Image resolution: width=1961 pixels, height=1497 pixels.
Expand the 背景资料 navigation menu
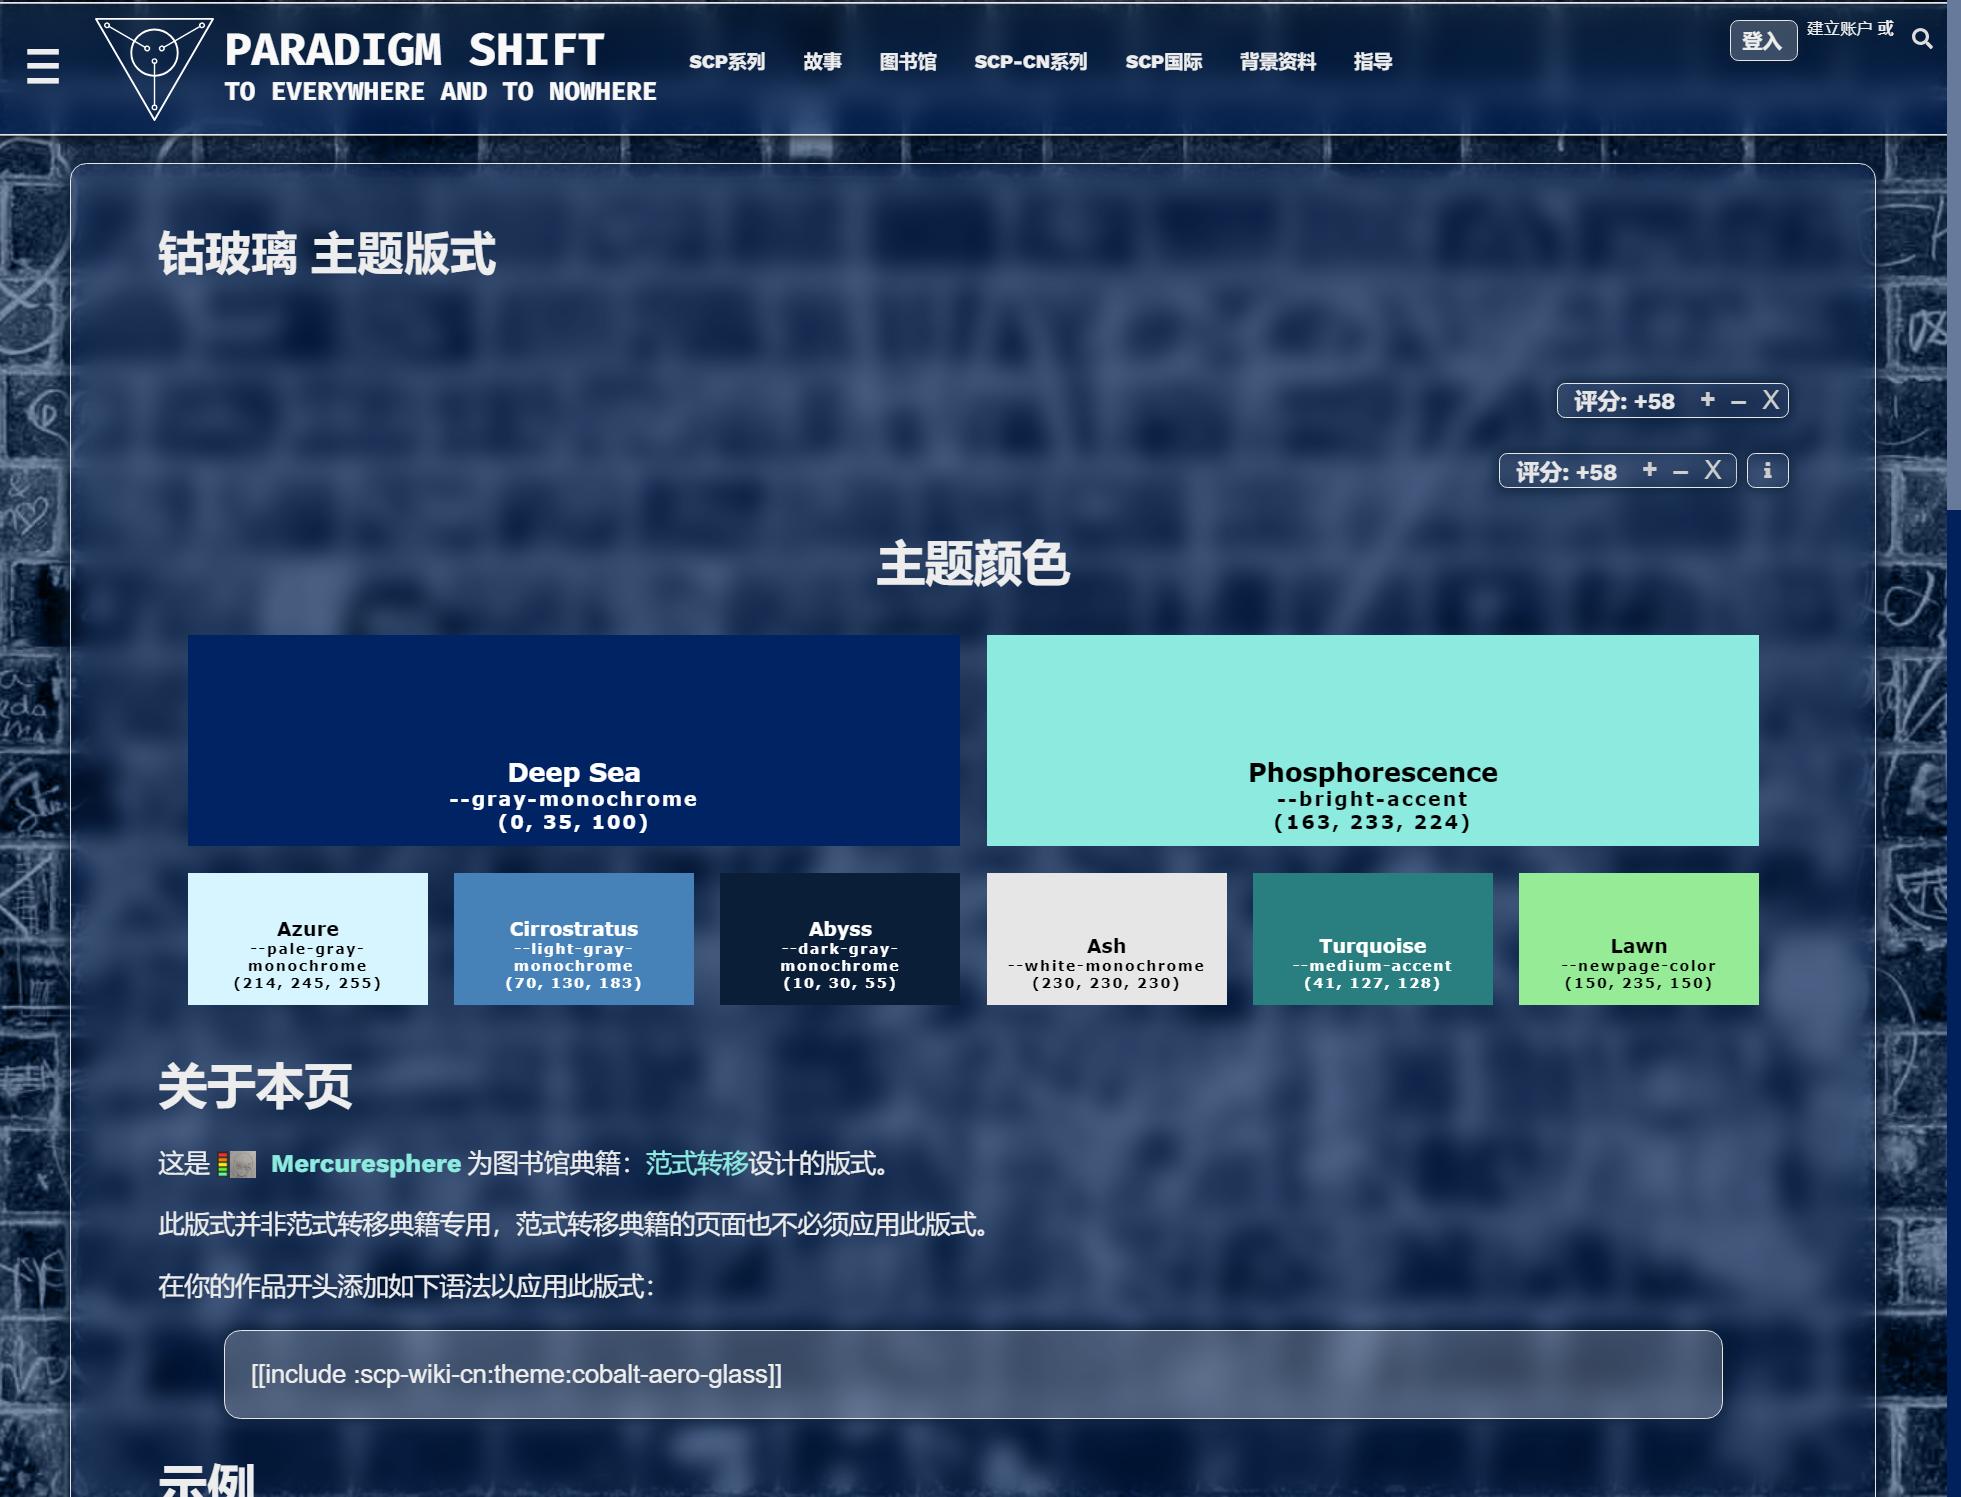point(1277,62)
